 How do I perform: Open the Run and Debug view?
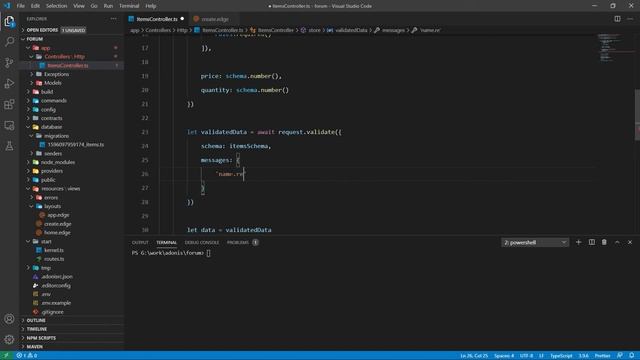(x=9, y=83)
